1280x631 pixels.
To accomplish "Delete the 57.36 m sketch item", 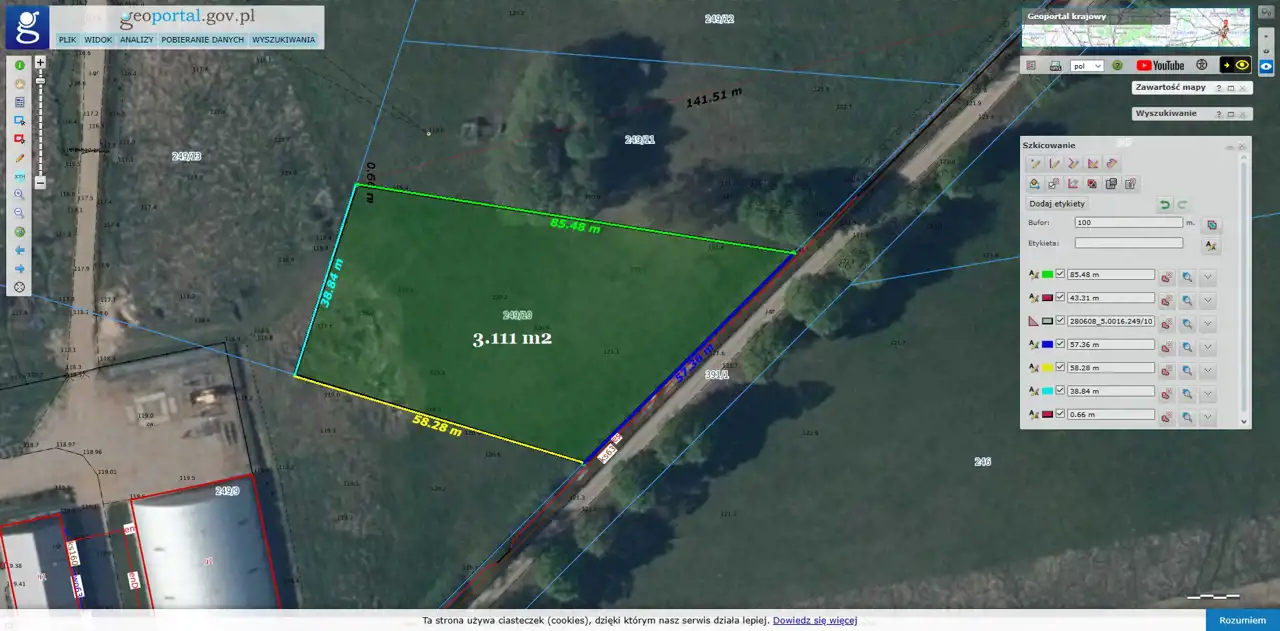I will [1166, 345].
